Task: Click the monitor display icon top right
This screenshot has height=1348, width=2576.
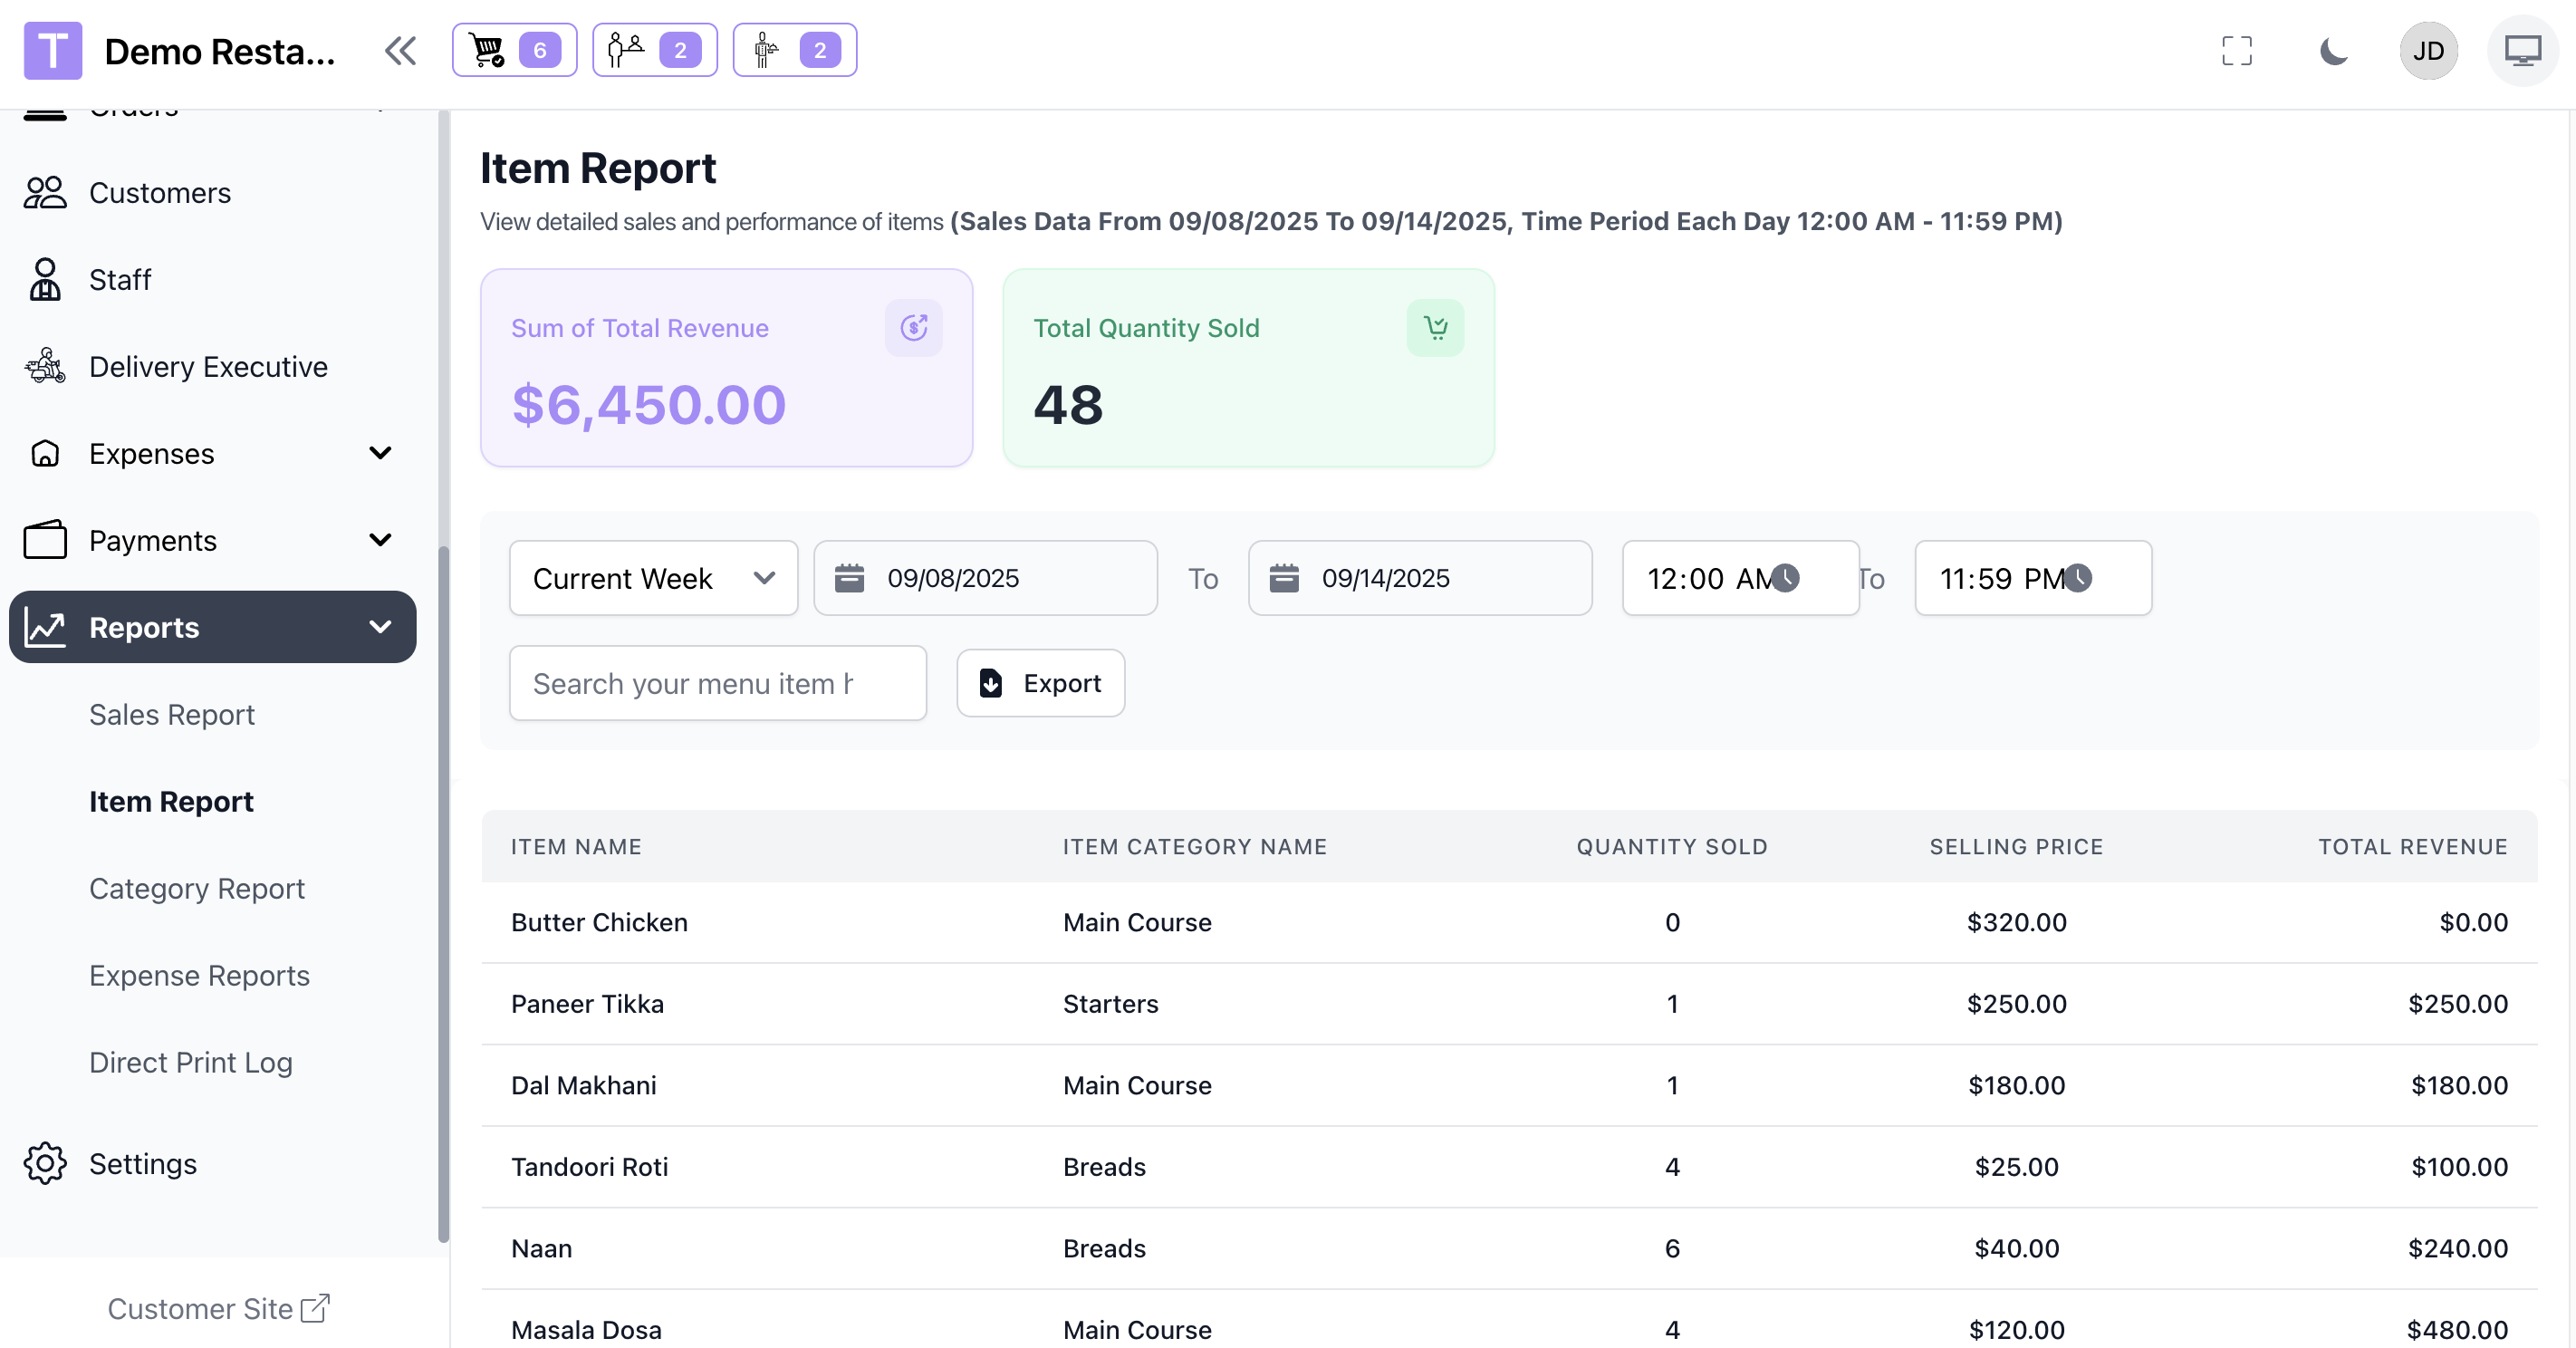Action: tap(2522, 50)
